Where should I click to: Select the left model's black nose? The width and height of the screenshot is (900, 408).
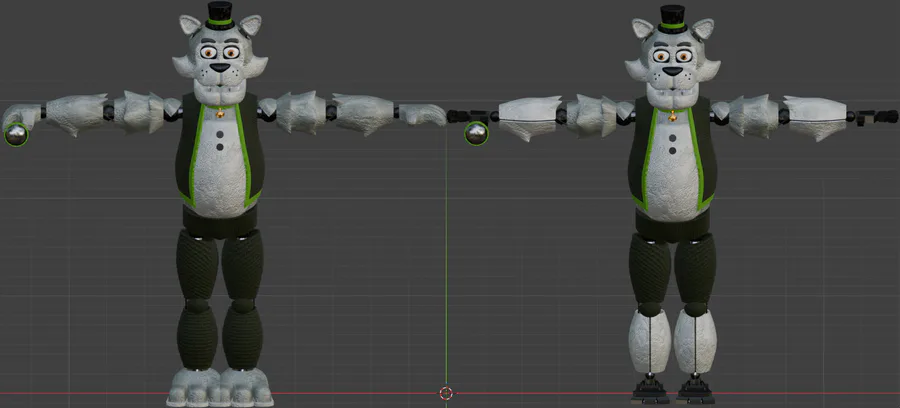220,67
